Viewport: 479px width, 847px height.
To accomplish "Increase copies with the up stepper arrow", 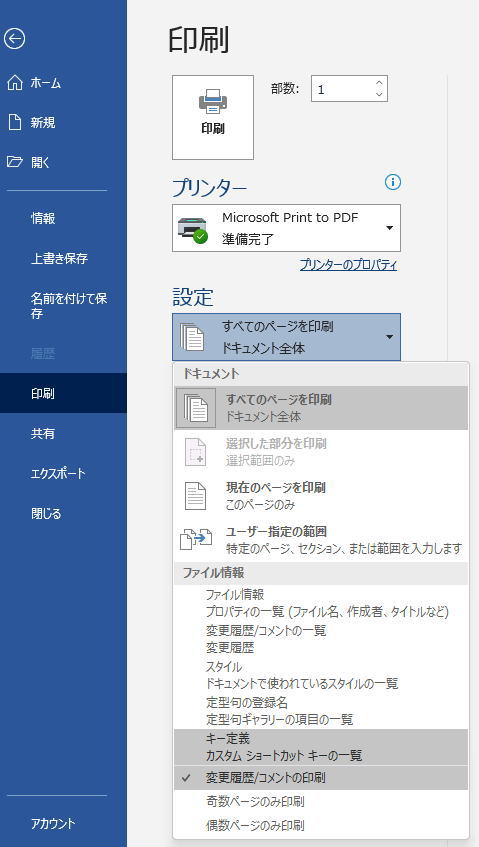I will coord(379,83).
